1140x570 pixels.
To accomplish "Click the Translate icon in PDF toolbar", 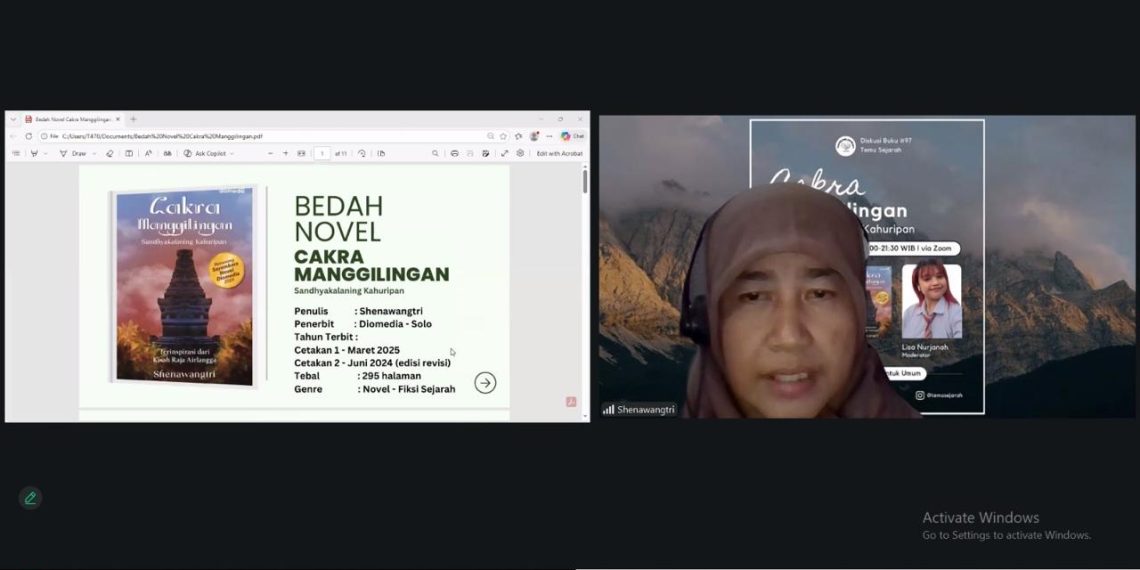I will click(167, 153).
